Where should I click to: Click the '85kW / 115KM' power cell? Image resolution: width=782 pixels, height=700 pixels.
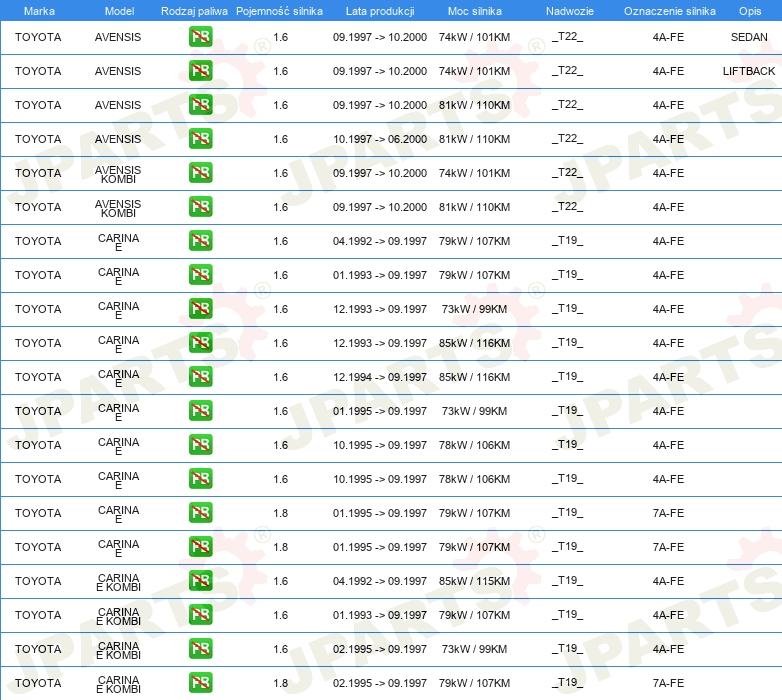click(474, 581)
